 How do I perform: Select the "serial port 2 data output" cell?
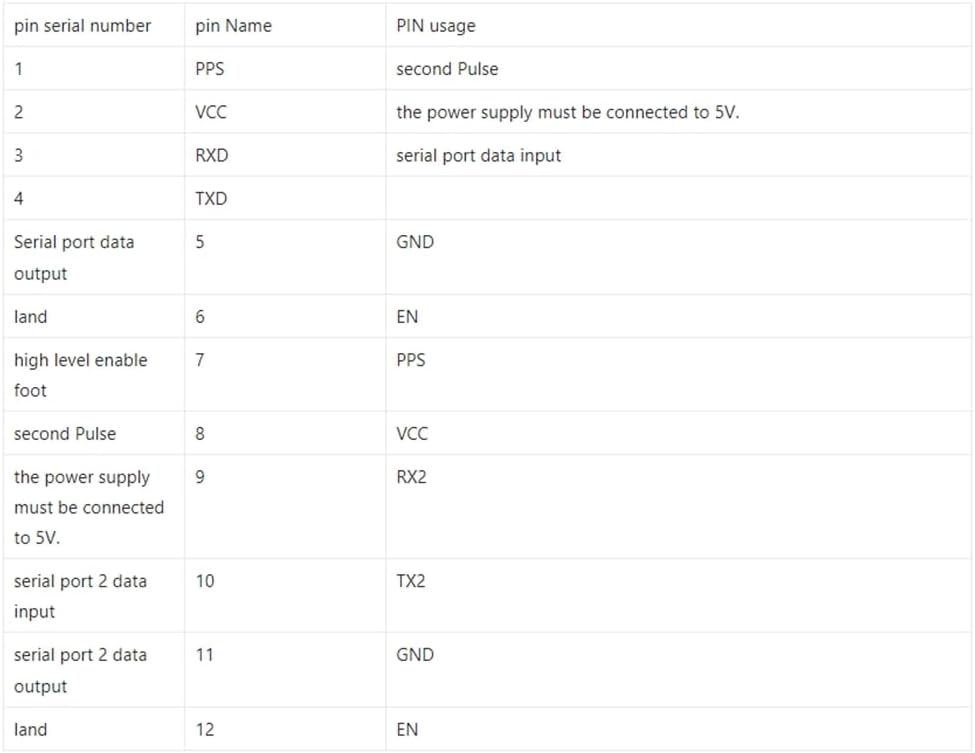tap(80, 670)
